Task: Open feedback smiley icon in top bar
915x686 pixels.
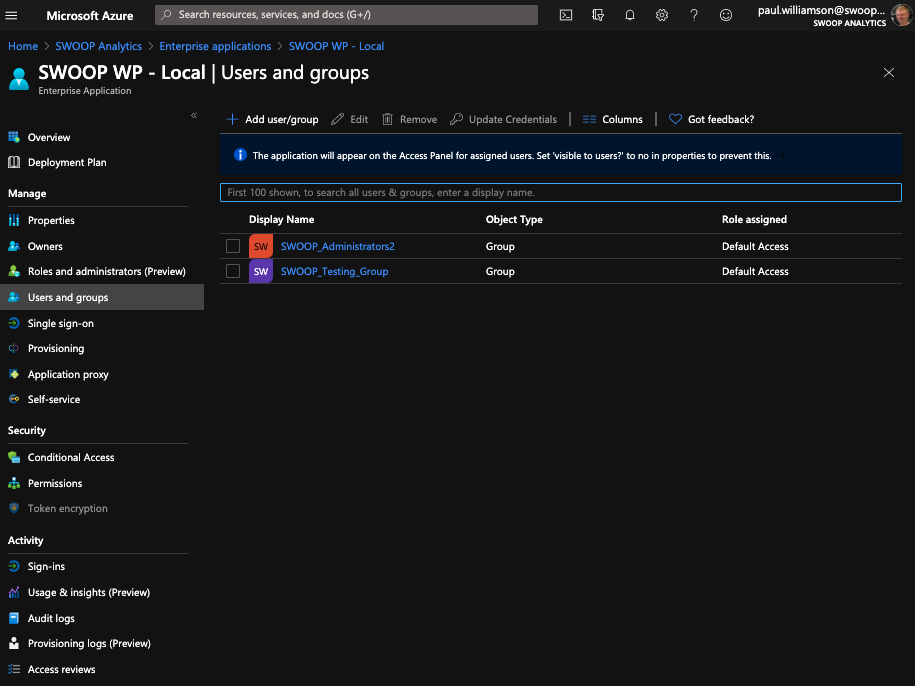Action: point(725,15)
